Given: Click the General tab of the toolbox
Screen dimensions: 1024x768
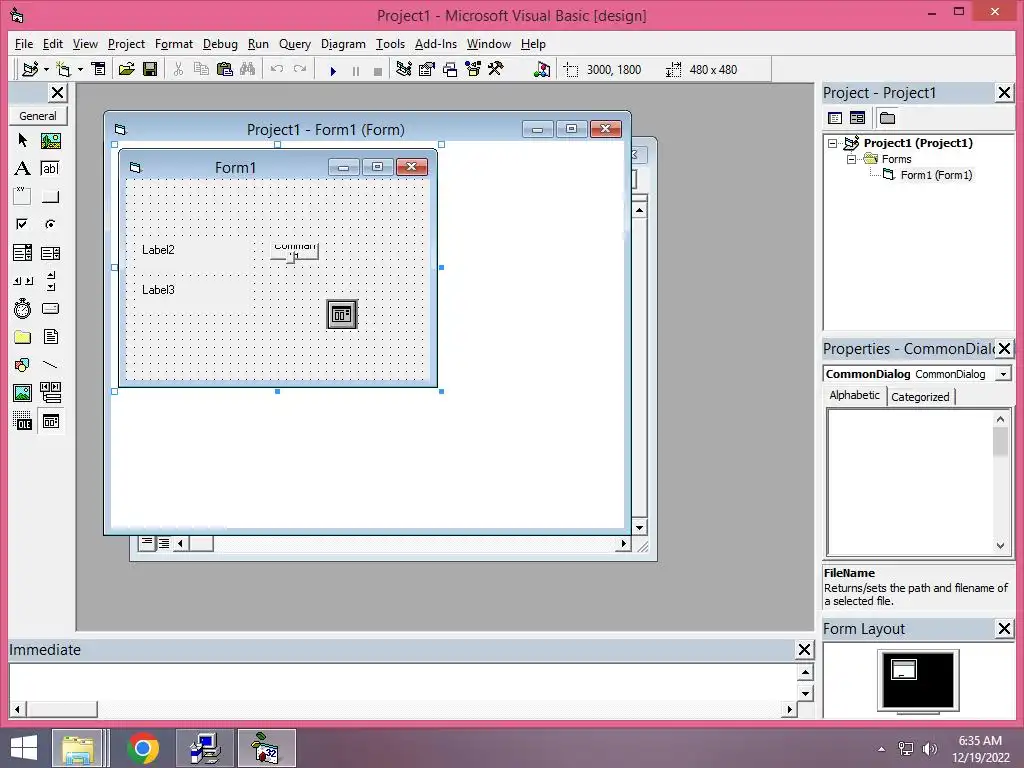Looking at the screenshot, I should [38, 116].
